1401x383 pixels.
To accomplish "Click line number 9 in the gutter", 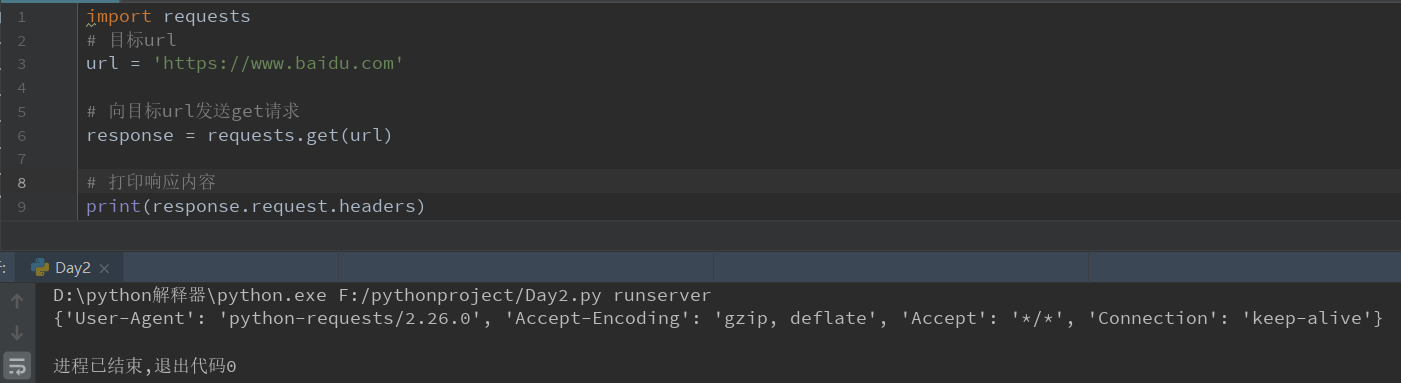I will 21,206.
